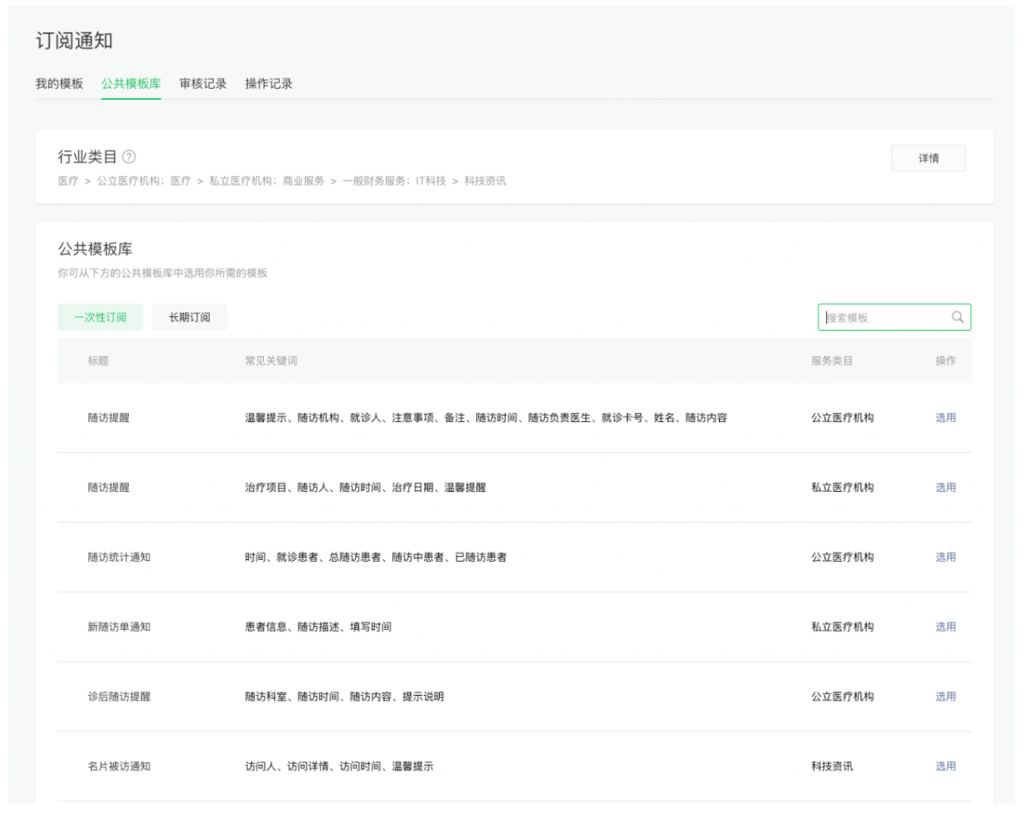选用 the 诊后随访提醒 template

(945, 697)
